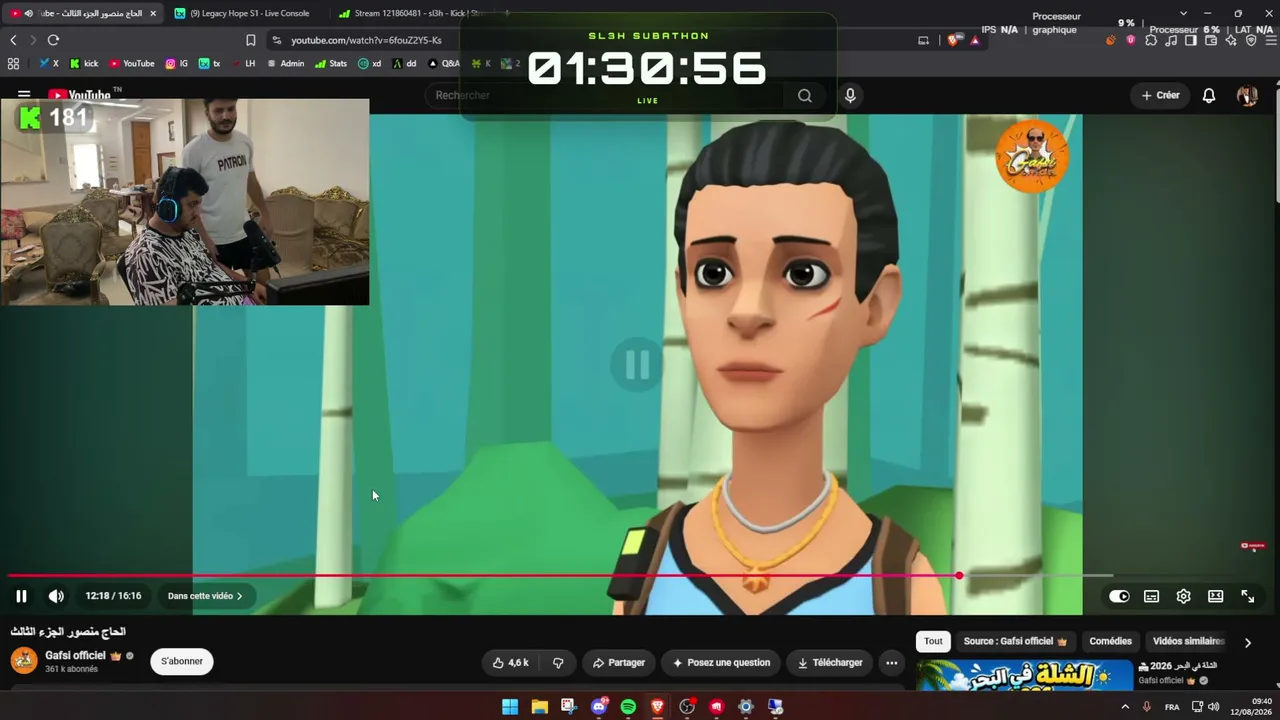Open the Créer menu on YouTube
1280x720 pixels.
pyautogui.click(x=1160, y=95)
